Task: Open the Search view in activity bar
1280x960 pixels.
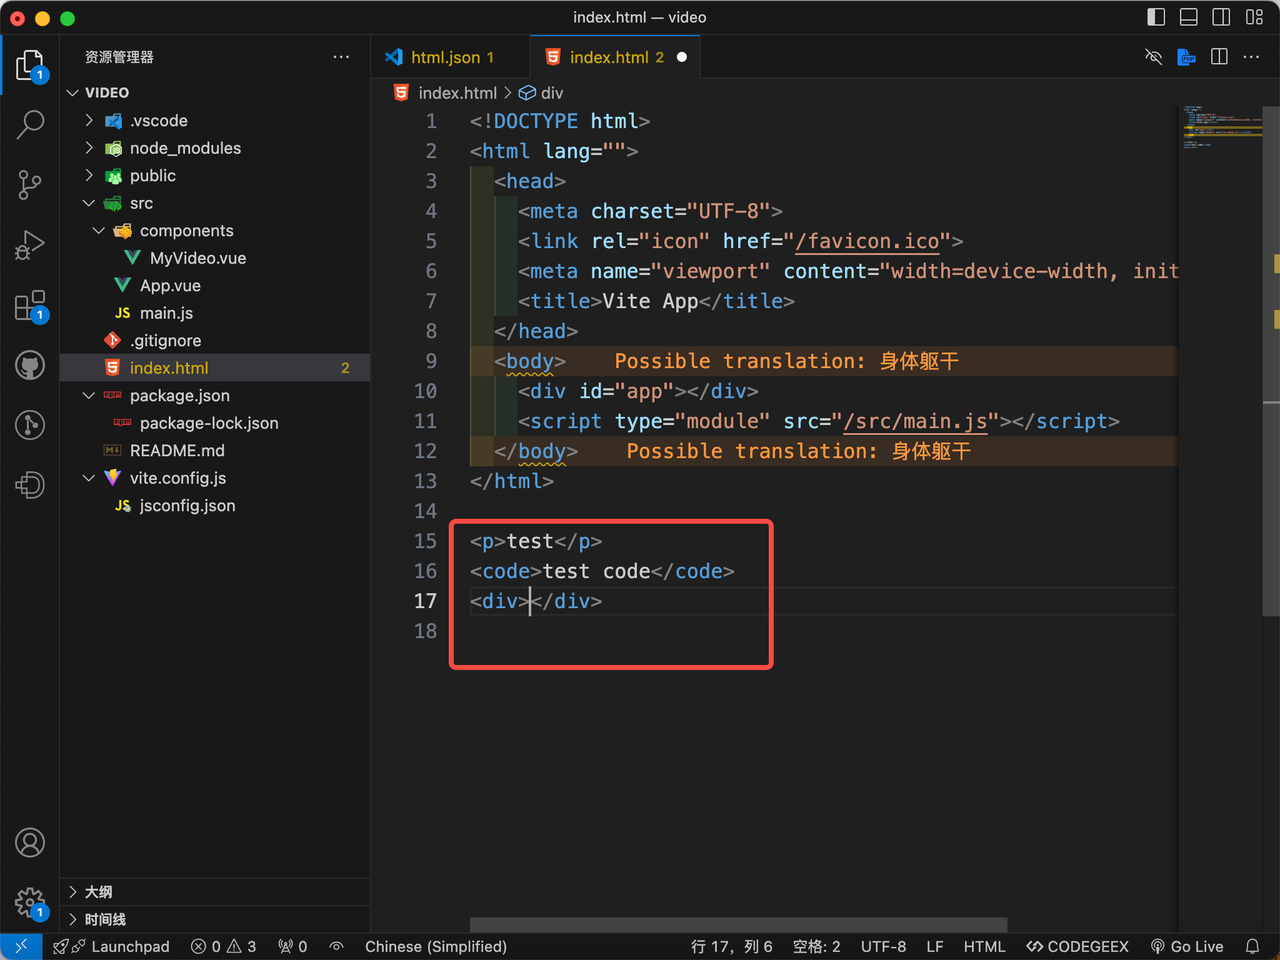Action: 30,124
